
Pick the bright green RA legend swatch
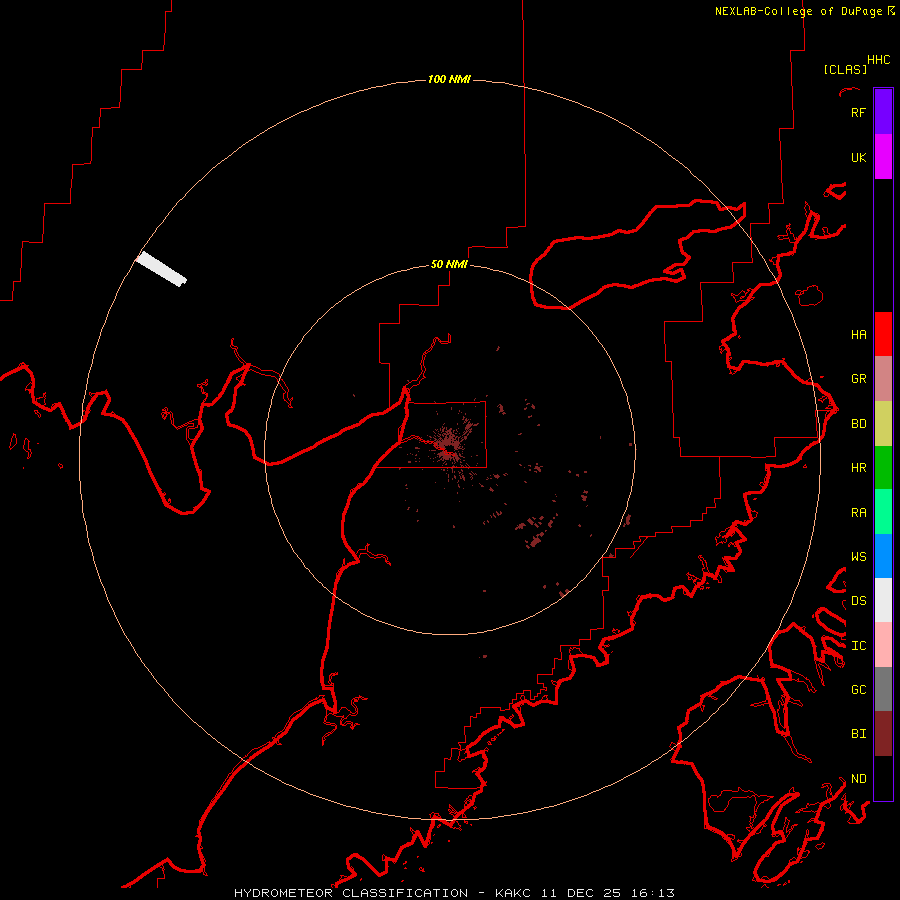(883, 512)
